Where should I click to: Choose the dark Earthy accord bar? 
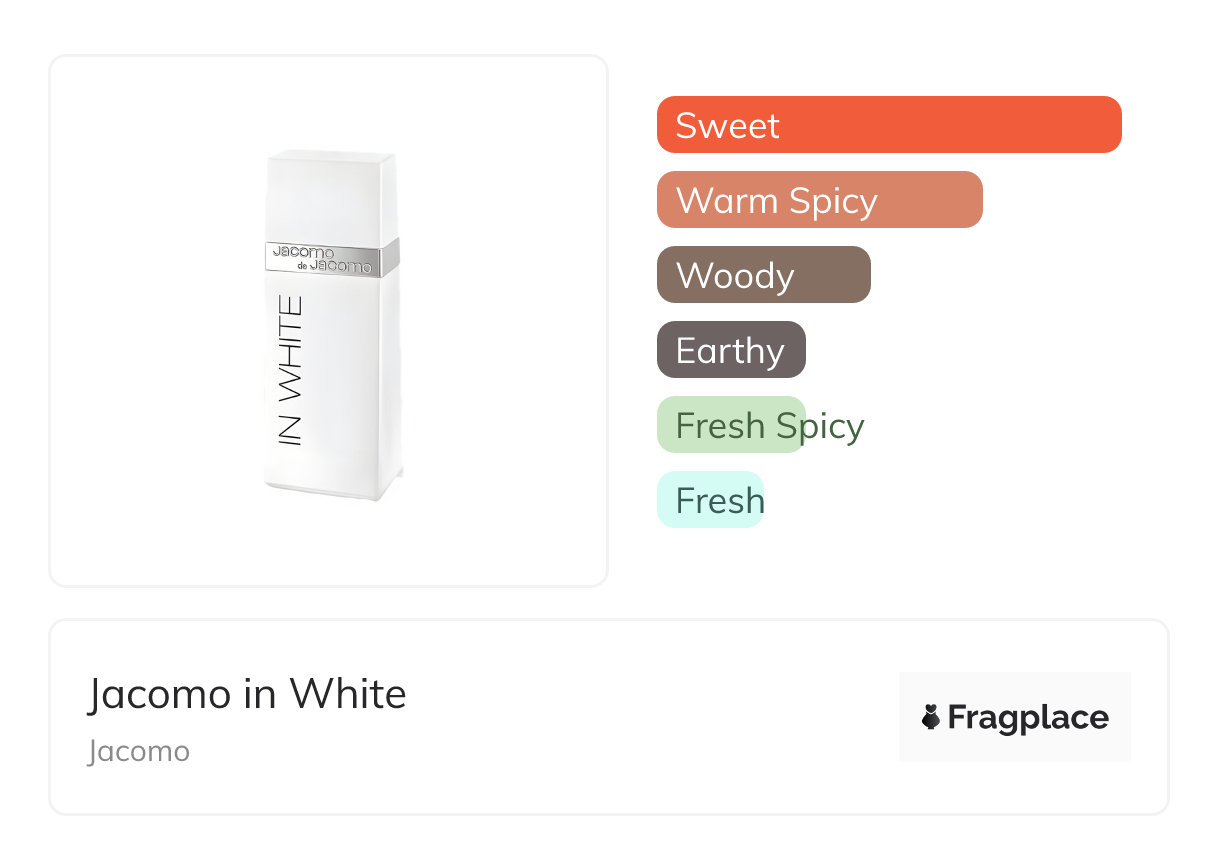[x=731, y=350]
